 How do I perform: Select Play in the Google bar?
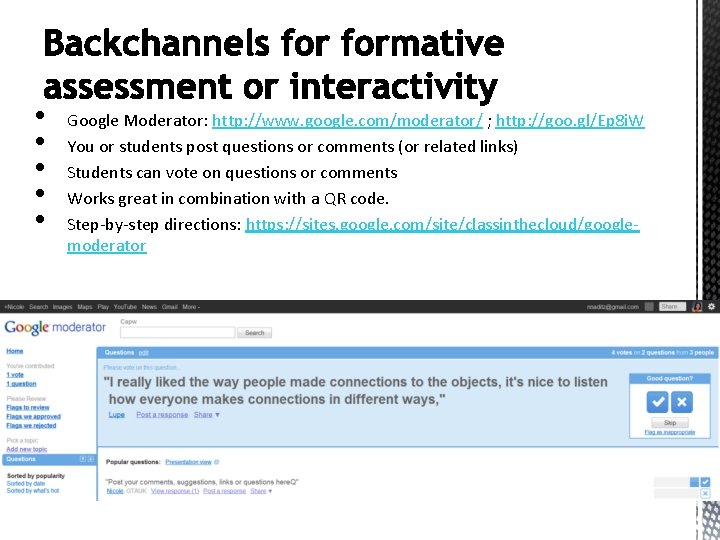pyautogui.click(x=103, y=307)
